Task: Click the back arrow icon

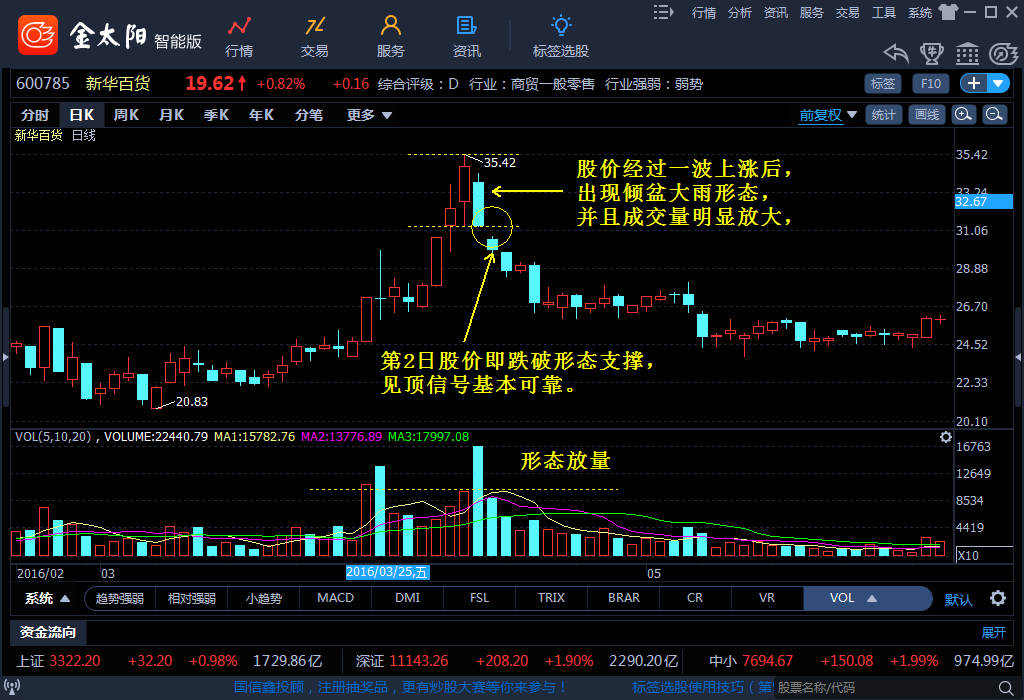Action: 896,53
